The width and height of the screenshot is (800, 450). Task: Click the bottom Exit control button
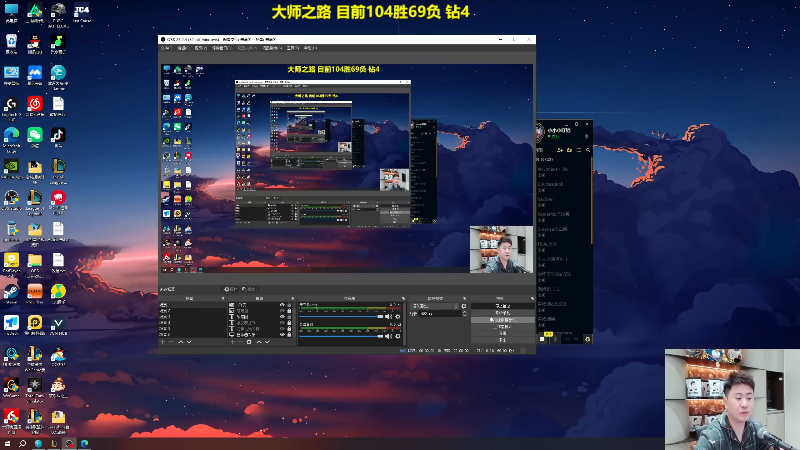click(x=503, y=340)
